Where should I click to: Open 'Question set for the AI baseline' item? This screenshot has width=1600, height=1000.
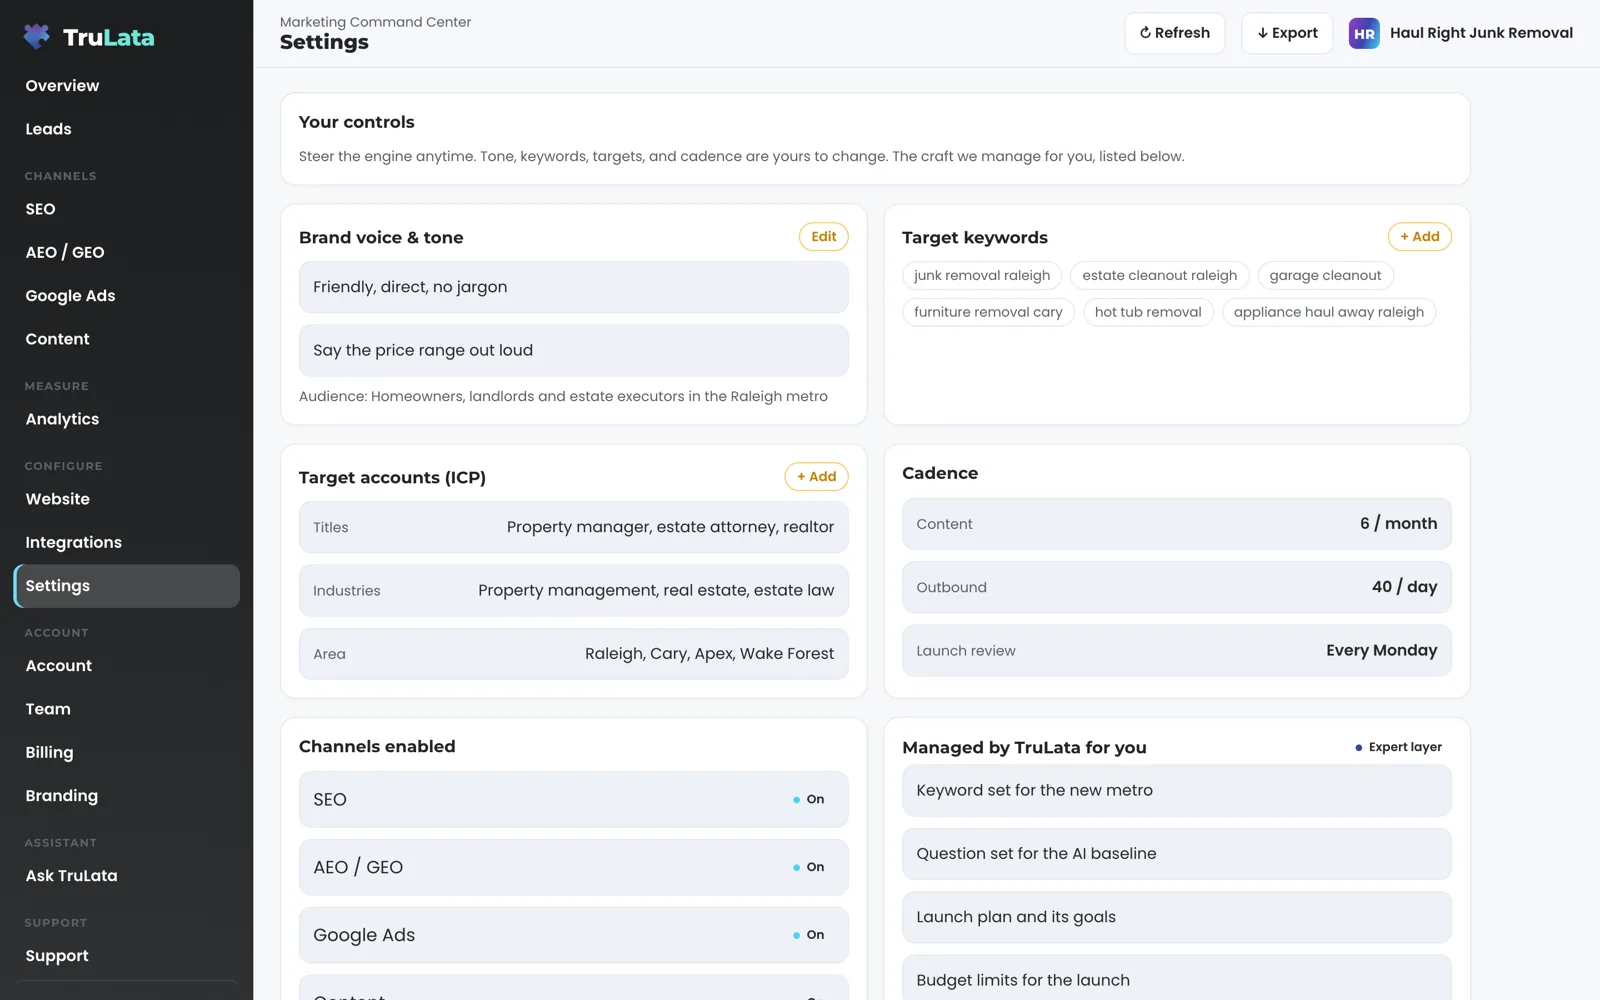tap(1177, 854)
